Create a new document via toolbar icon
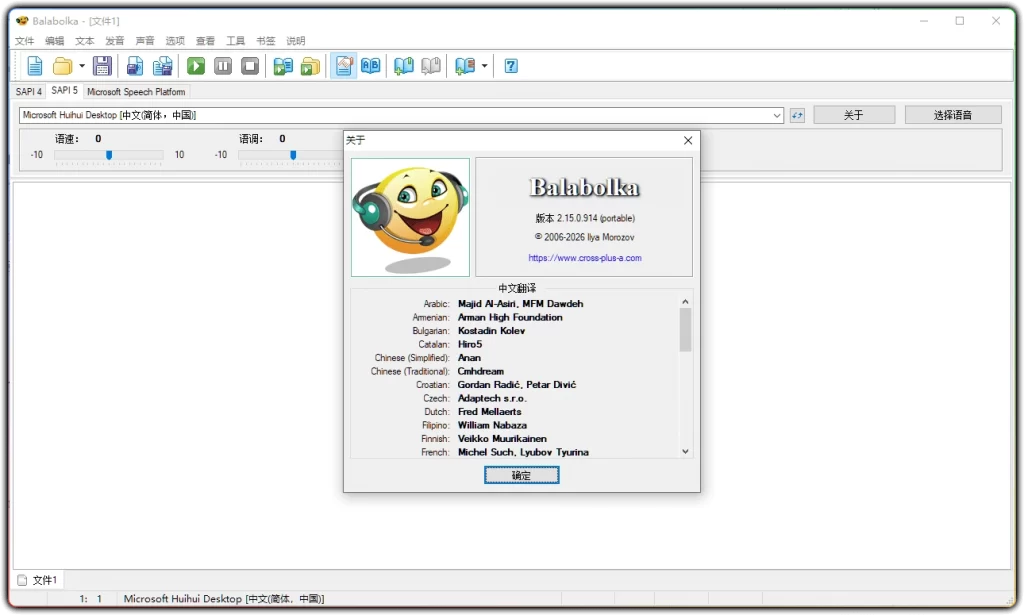Screen dimensions: 1024x615 click(34, 66)
